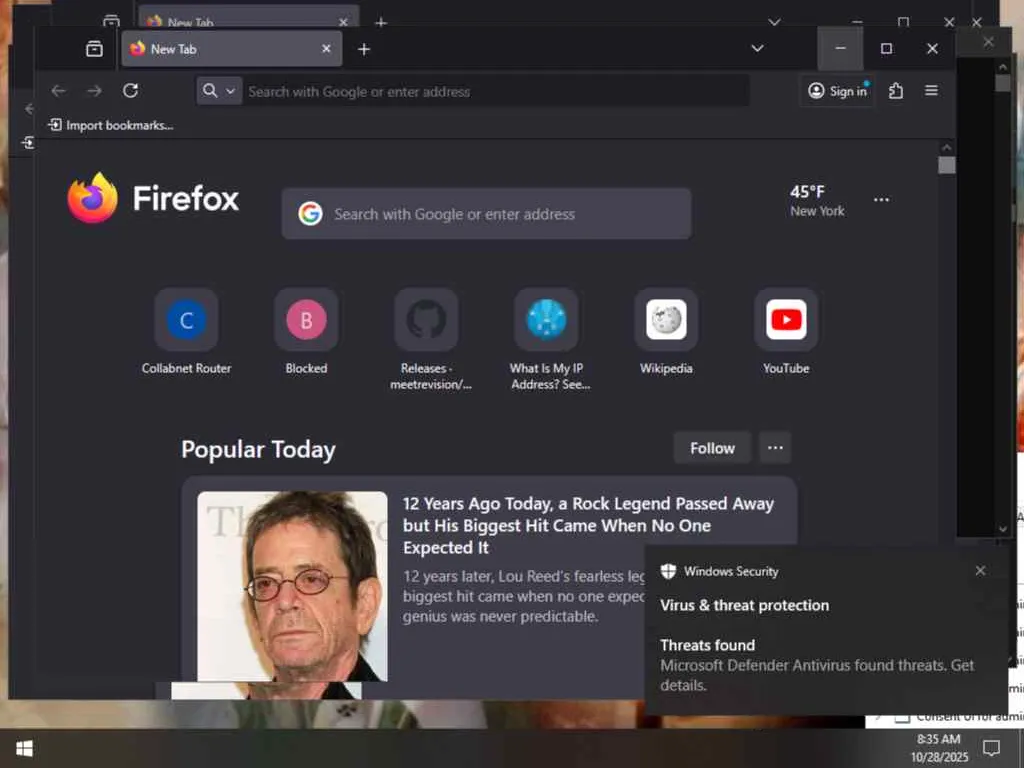Open the Action Center notification icon
The image size is (1024, 768).
(x=991, y=748)
